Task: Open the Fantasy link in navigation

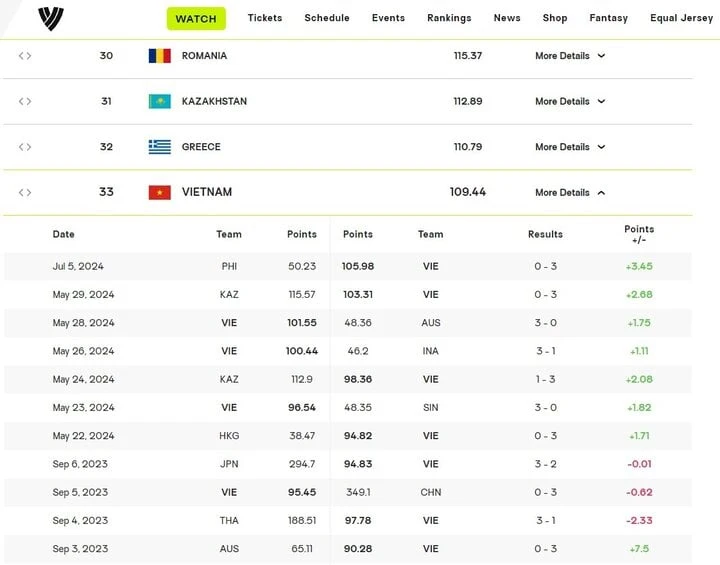Action: coord(609,18)
